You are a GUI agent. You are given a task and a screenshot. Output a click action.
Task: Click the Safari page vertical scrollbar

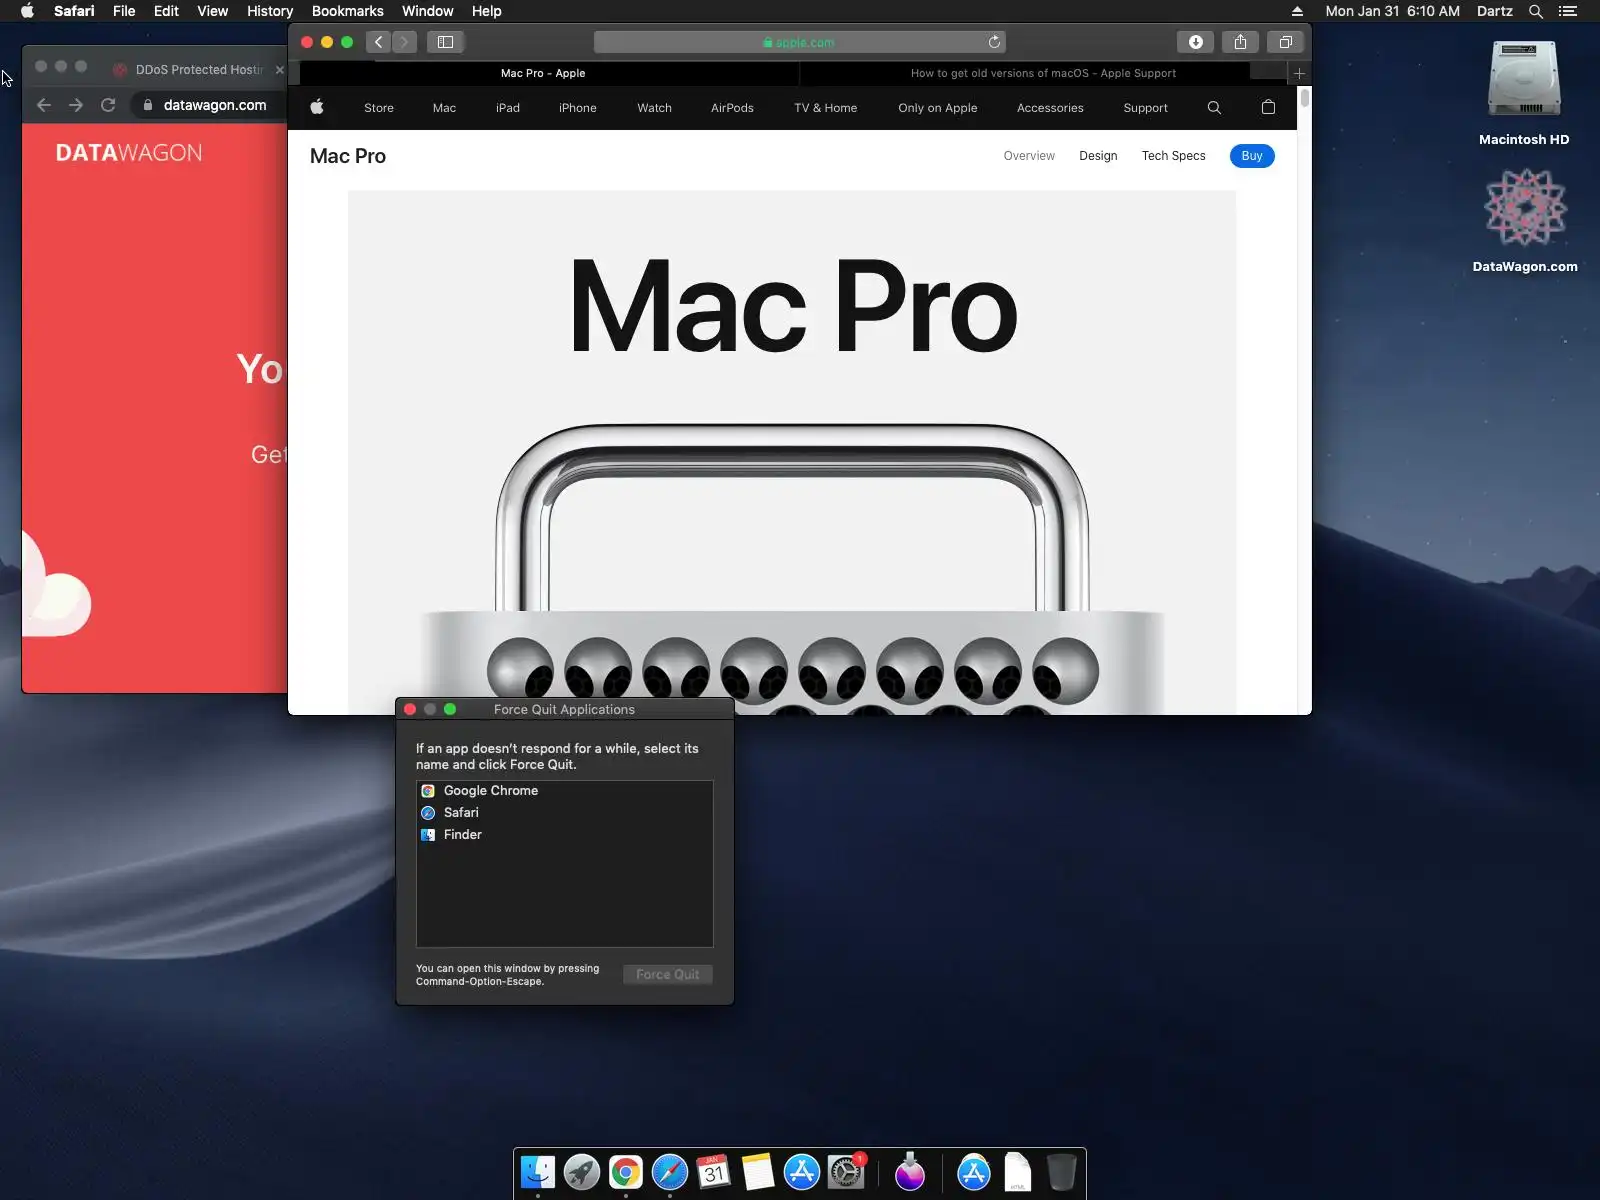[x=1304, y=98]
